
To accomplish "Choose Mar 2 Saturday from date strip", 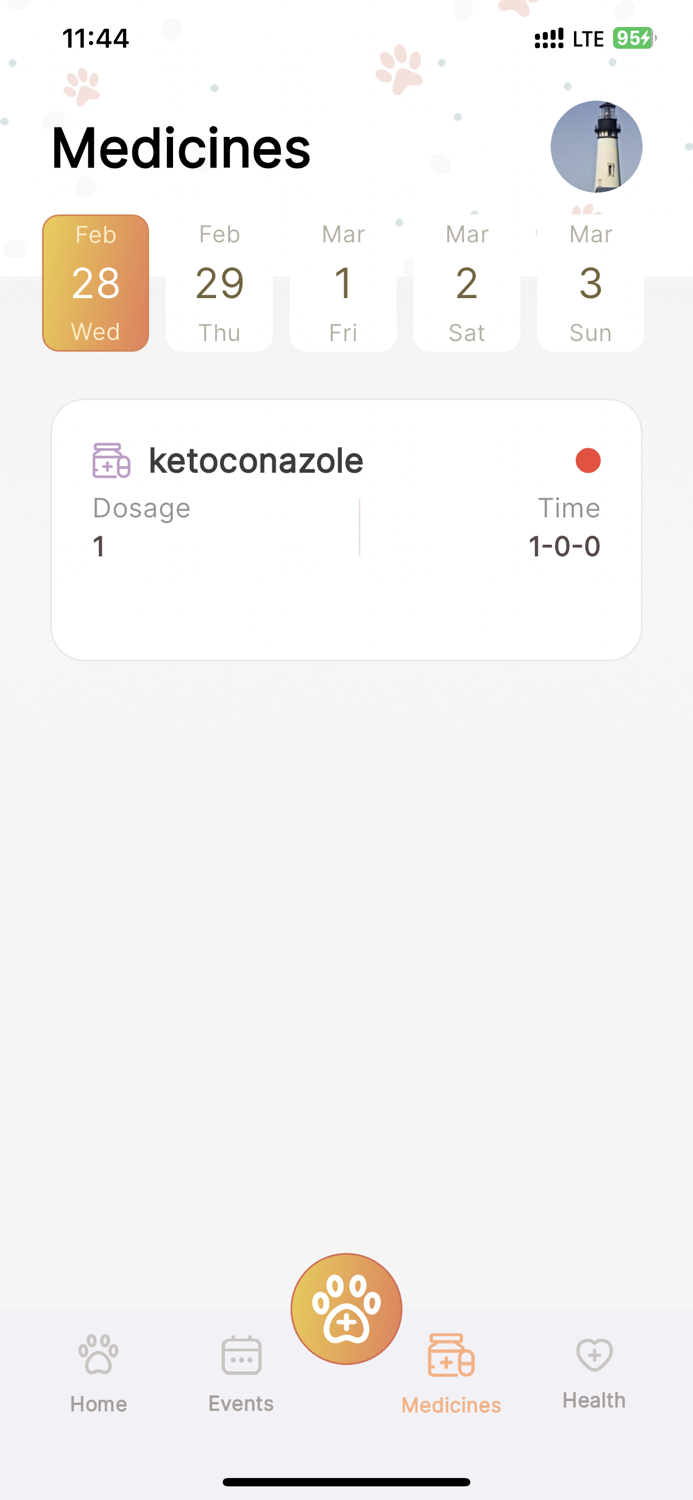I will click(466, 283).
